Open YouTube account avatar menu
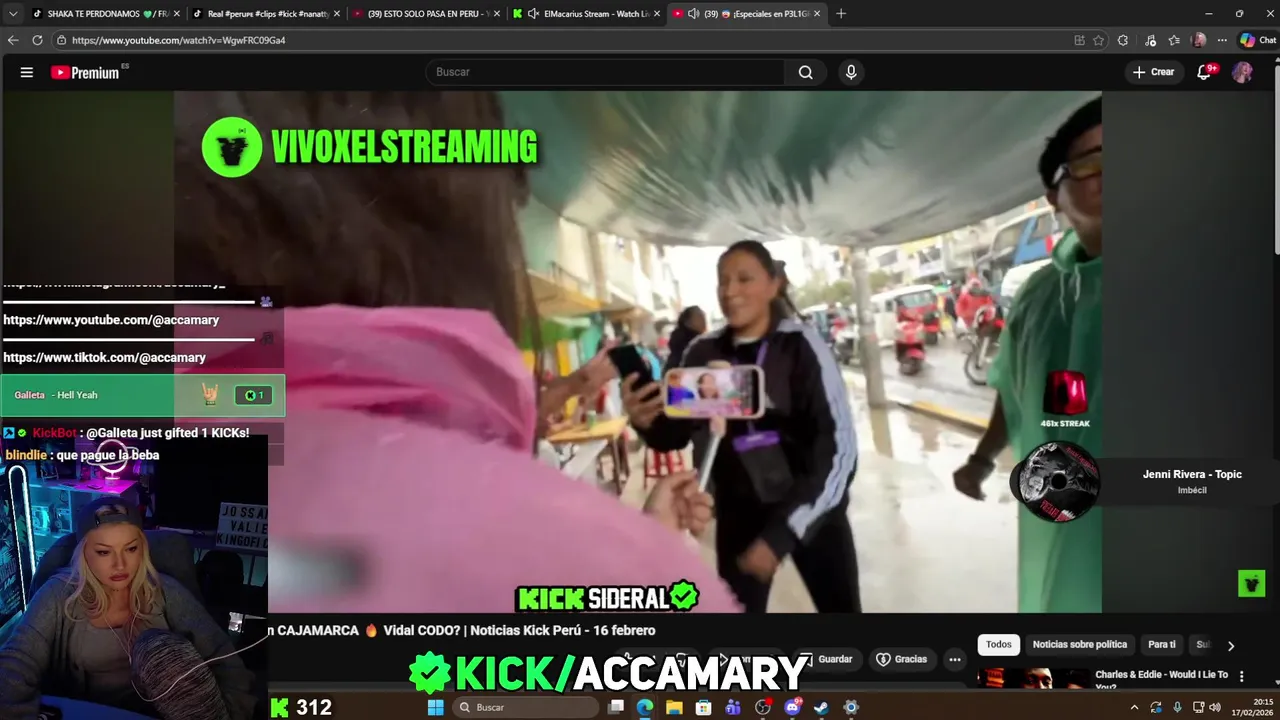 (x=1242, y=72)
